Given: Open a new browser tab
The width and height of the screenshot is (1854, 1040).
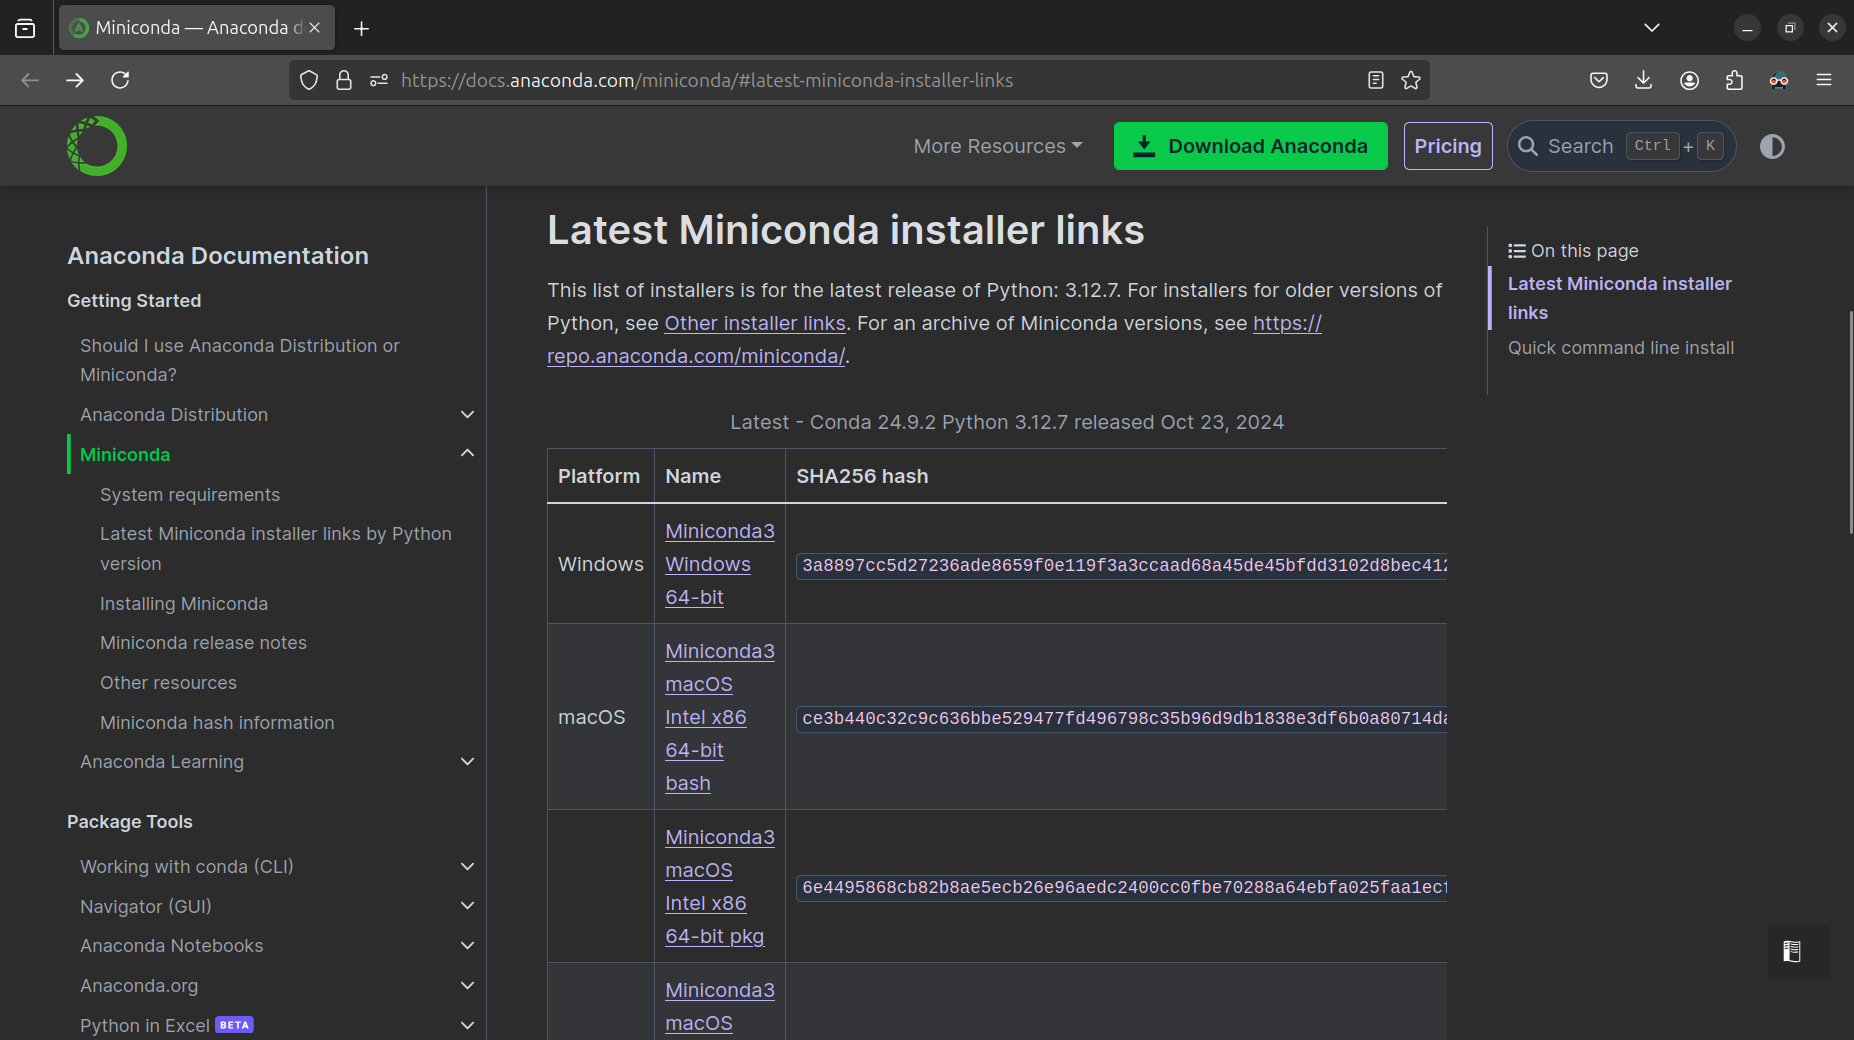Looking at the screenshot, I should [x=362, y=29].
